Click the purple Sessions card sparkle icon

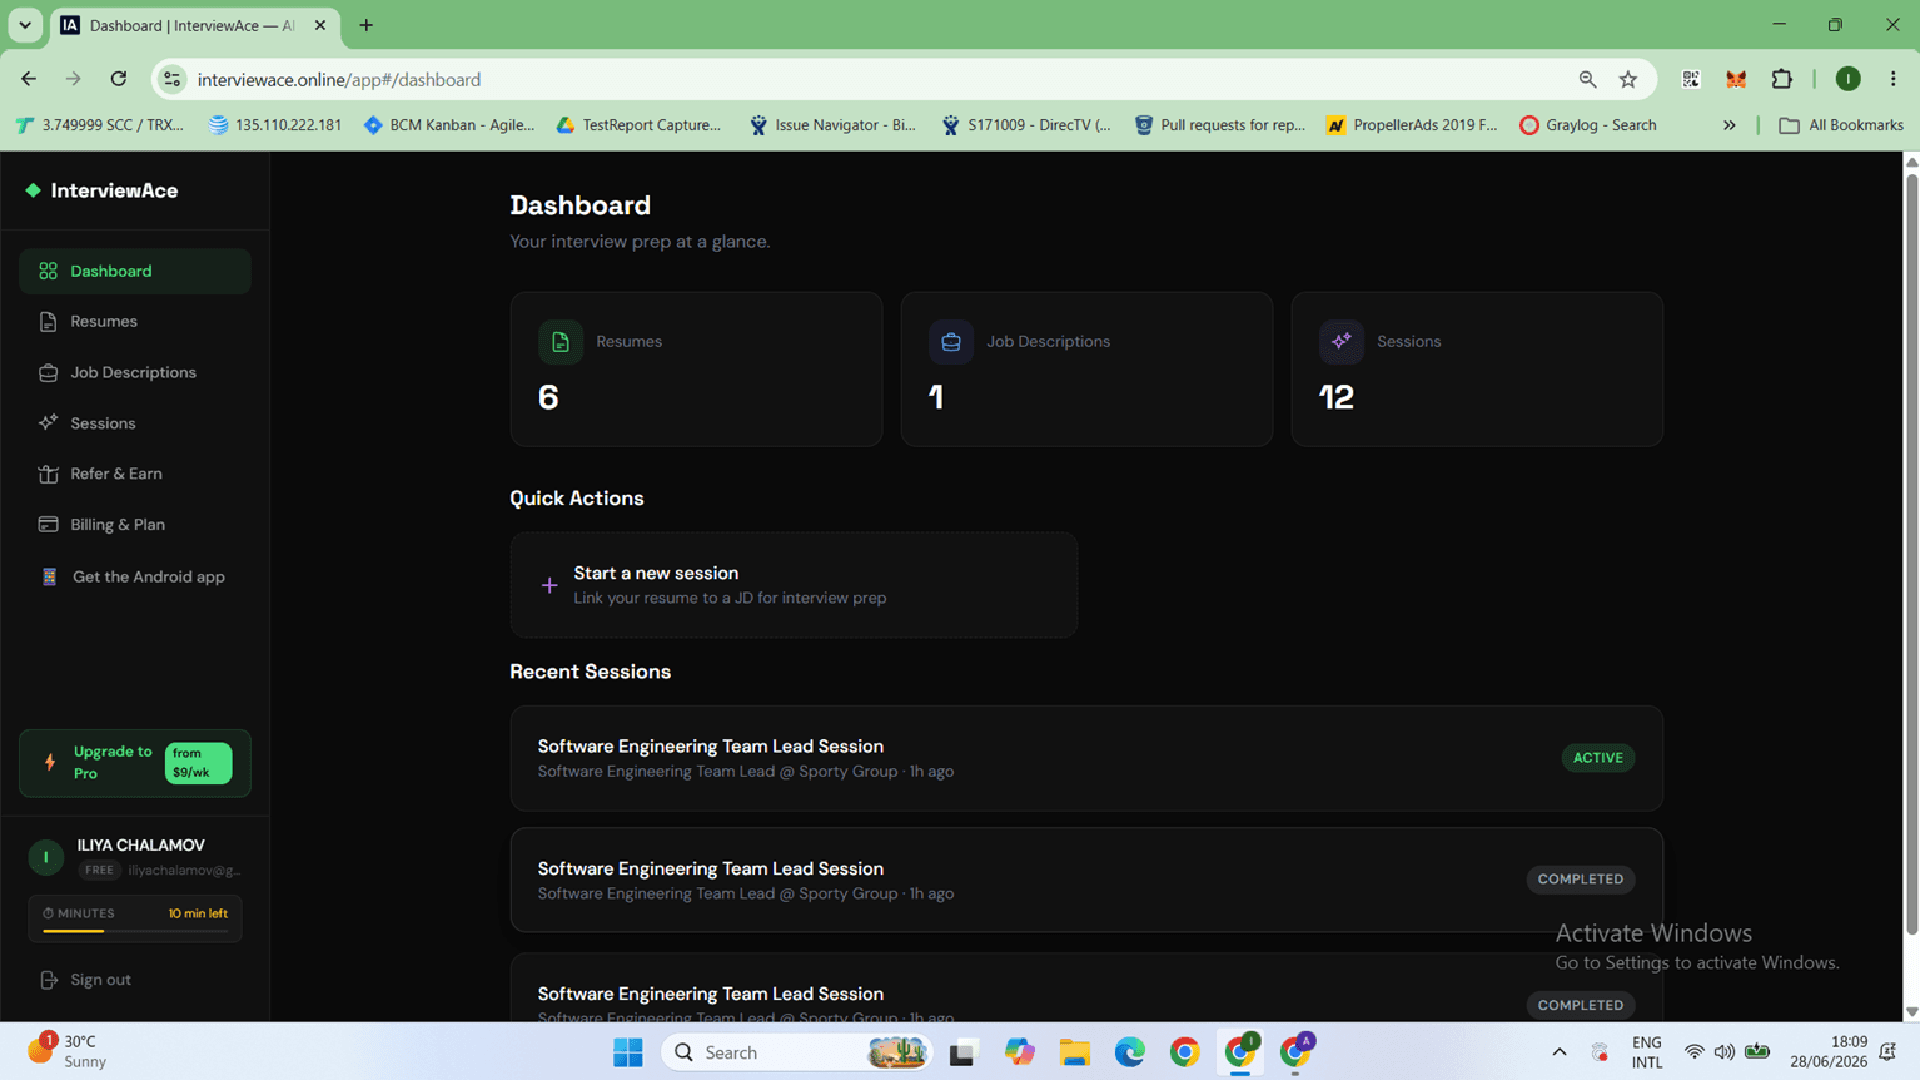pos(1341,342)
